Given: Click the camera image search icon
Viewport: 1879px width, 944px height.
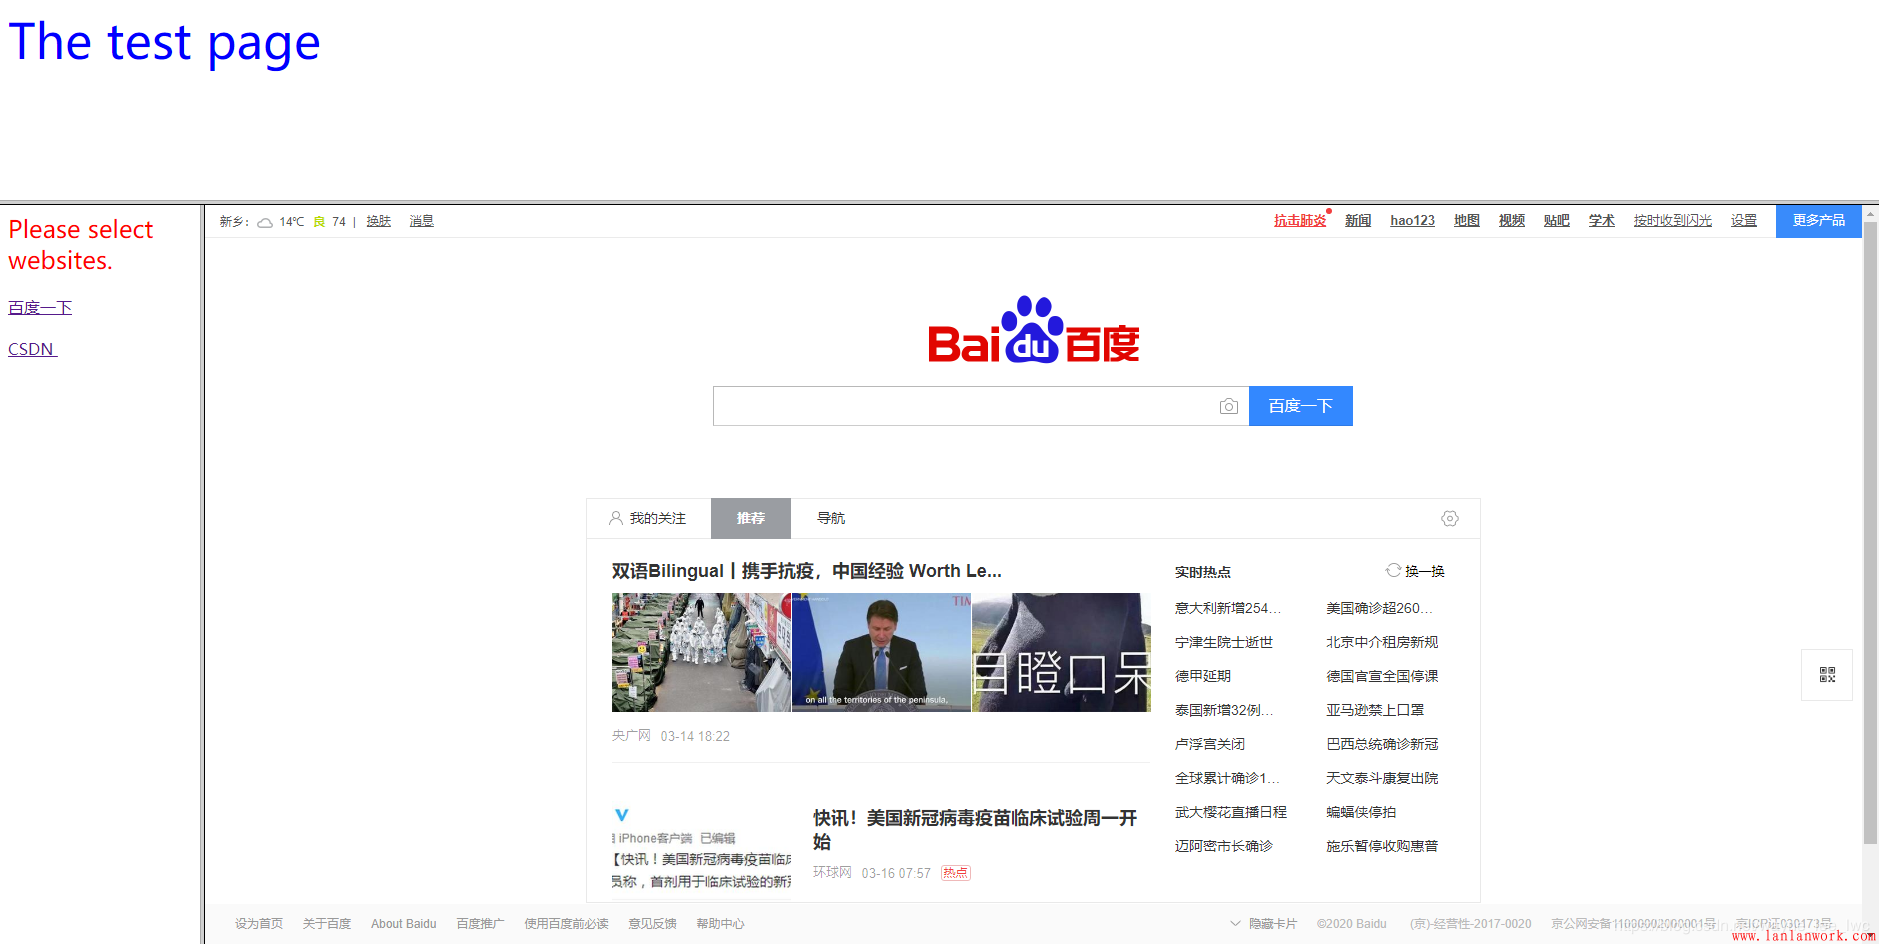Looking at the screenshot, I should pyautogui.click(x=1228, y=406).
